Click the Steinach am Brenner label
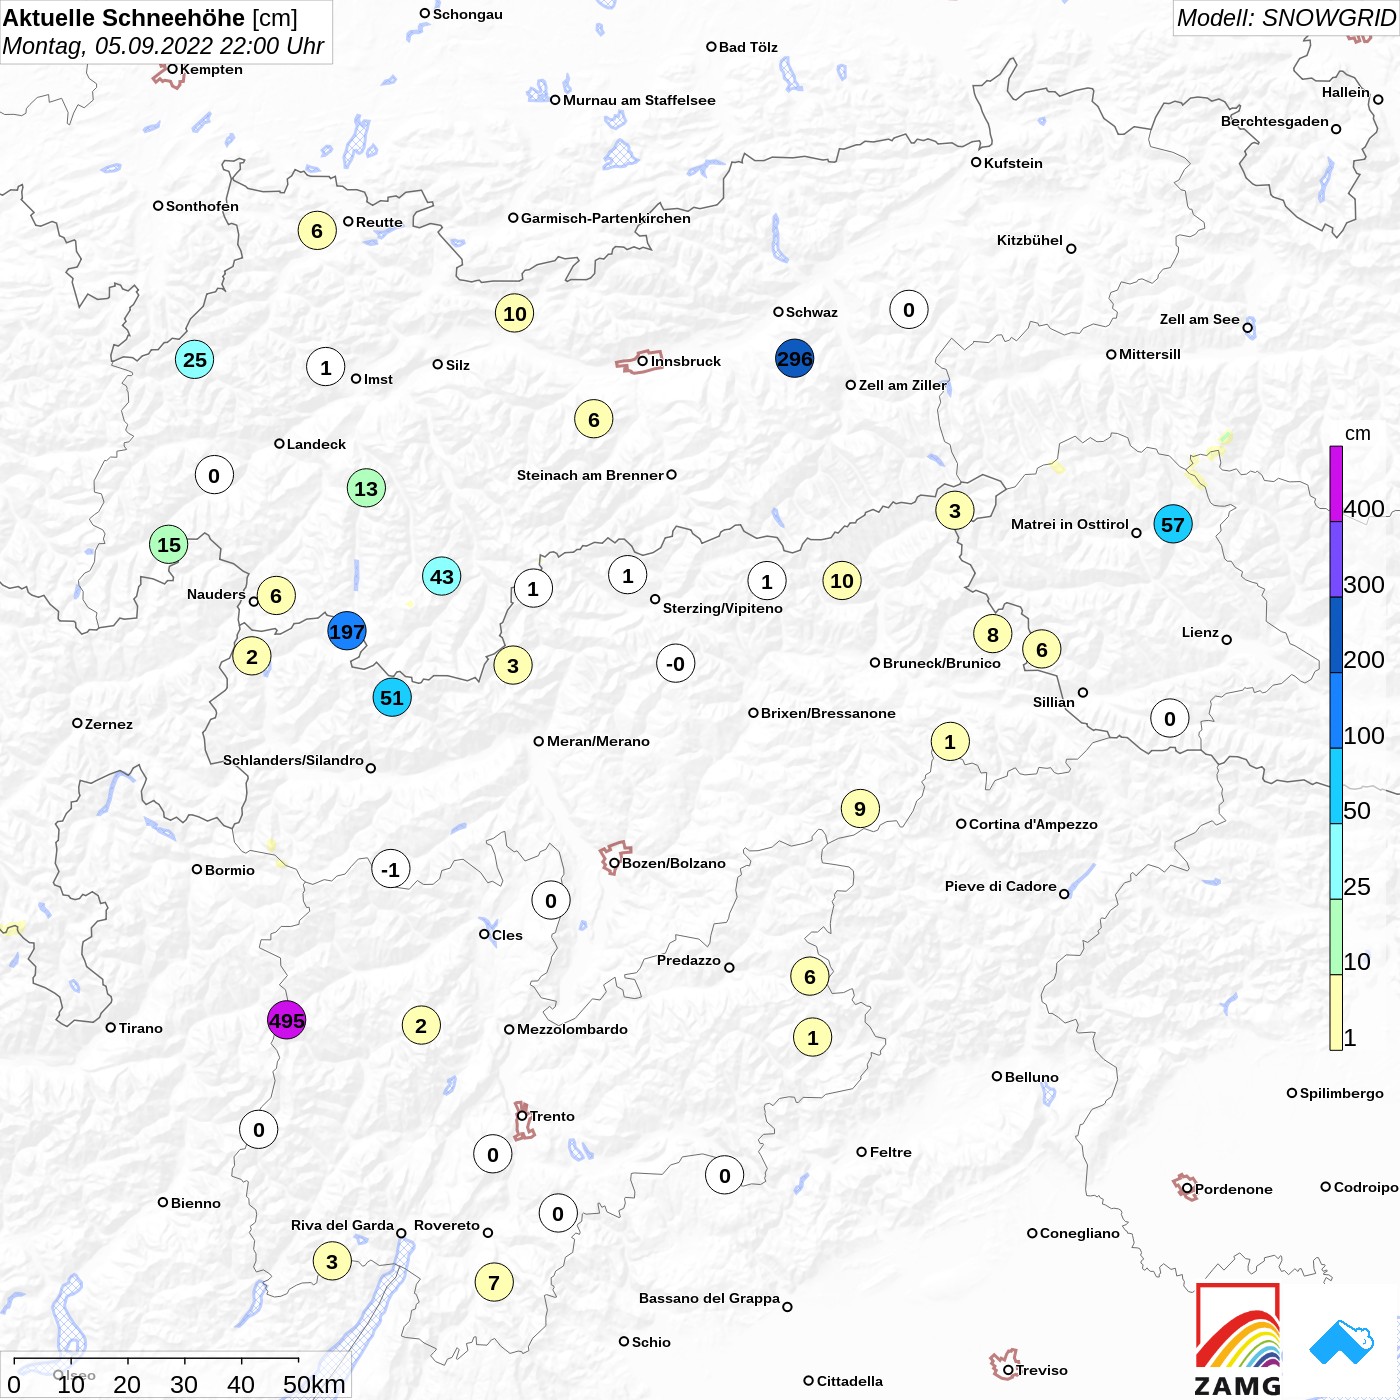1400x1400 pixels. [590, 475]
